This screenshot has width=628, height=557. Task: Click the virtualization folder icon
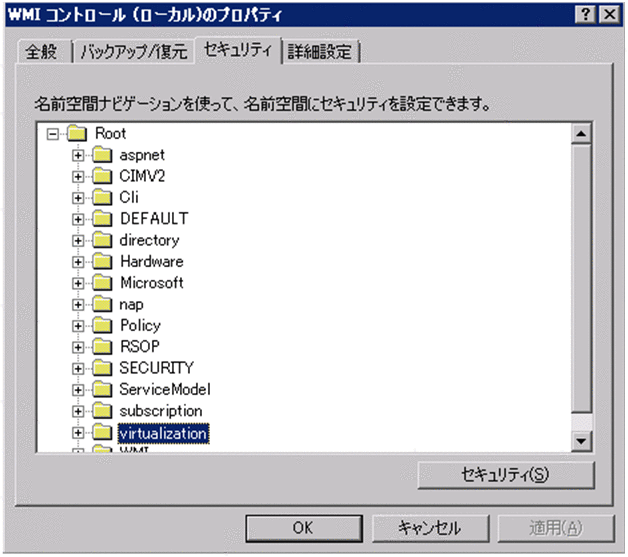(x=102, y=432)
